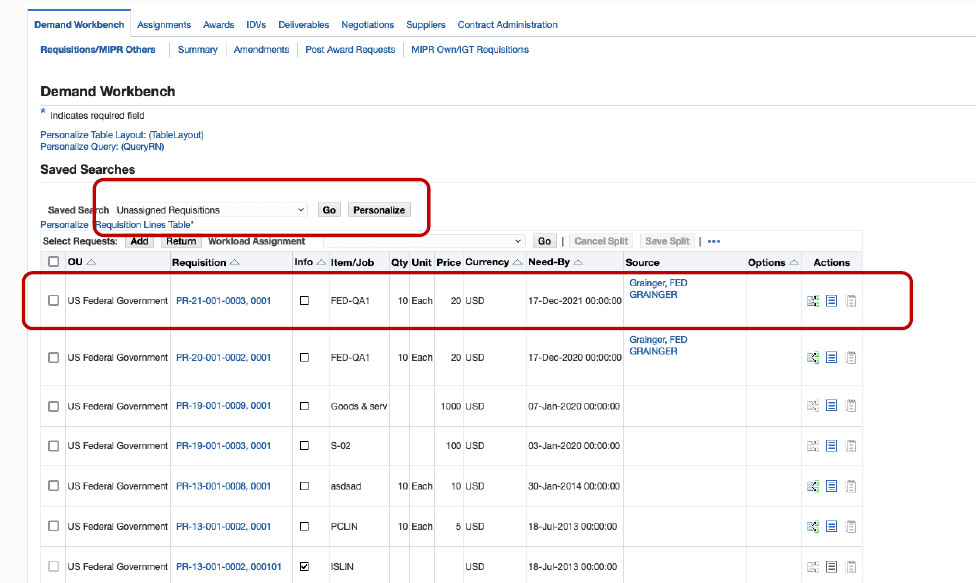Click clipboard icon for PR-20-001-0002 row
The width and height of the screenshot is (976, 583).
pos(851,358)
